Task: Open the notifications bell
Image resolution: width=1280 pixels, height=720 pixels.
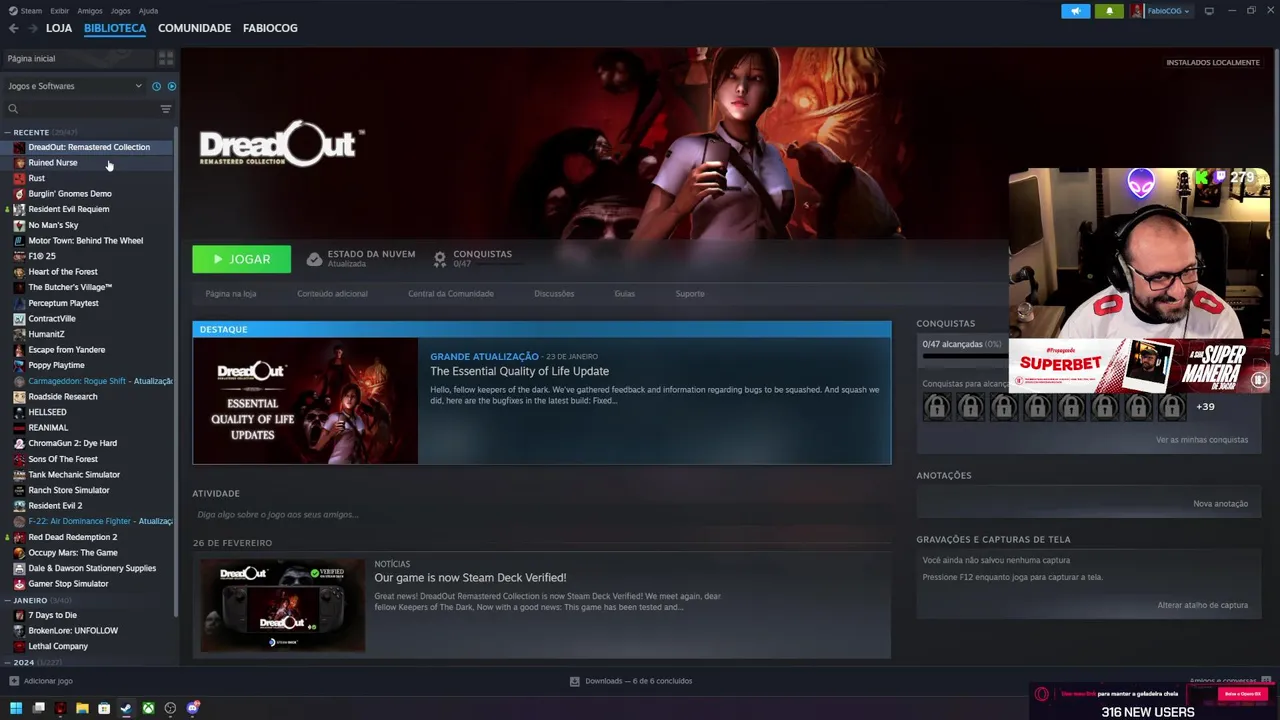Action: pyautogui.click(x=1109, y=11)
